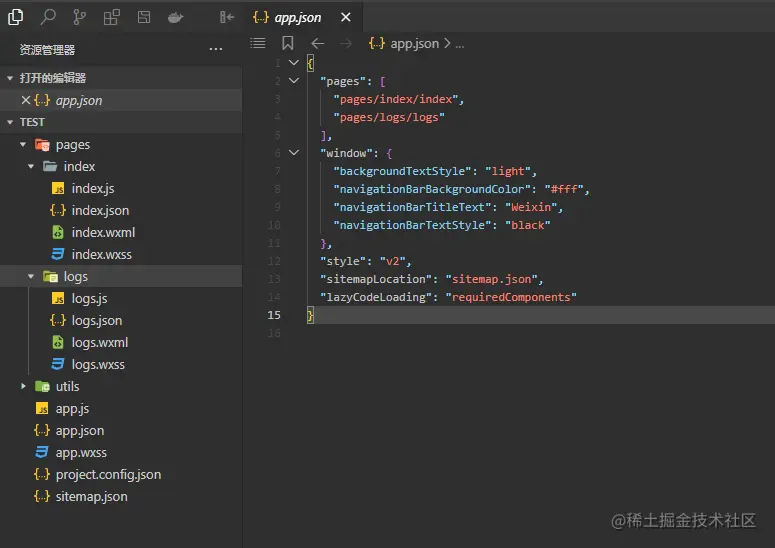Collapse the index folder arrow

tap(31, 167)
